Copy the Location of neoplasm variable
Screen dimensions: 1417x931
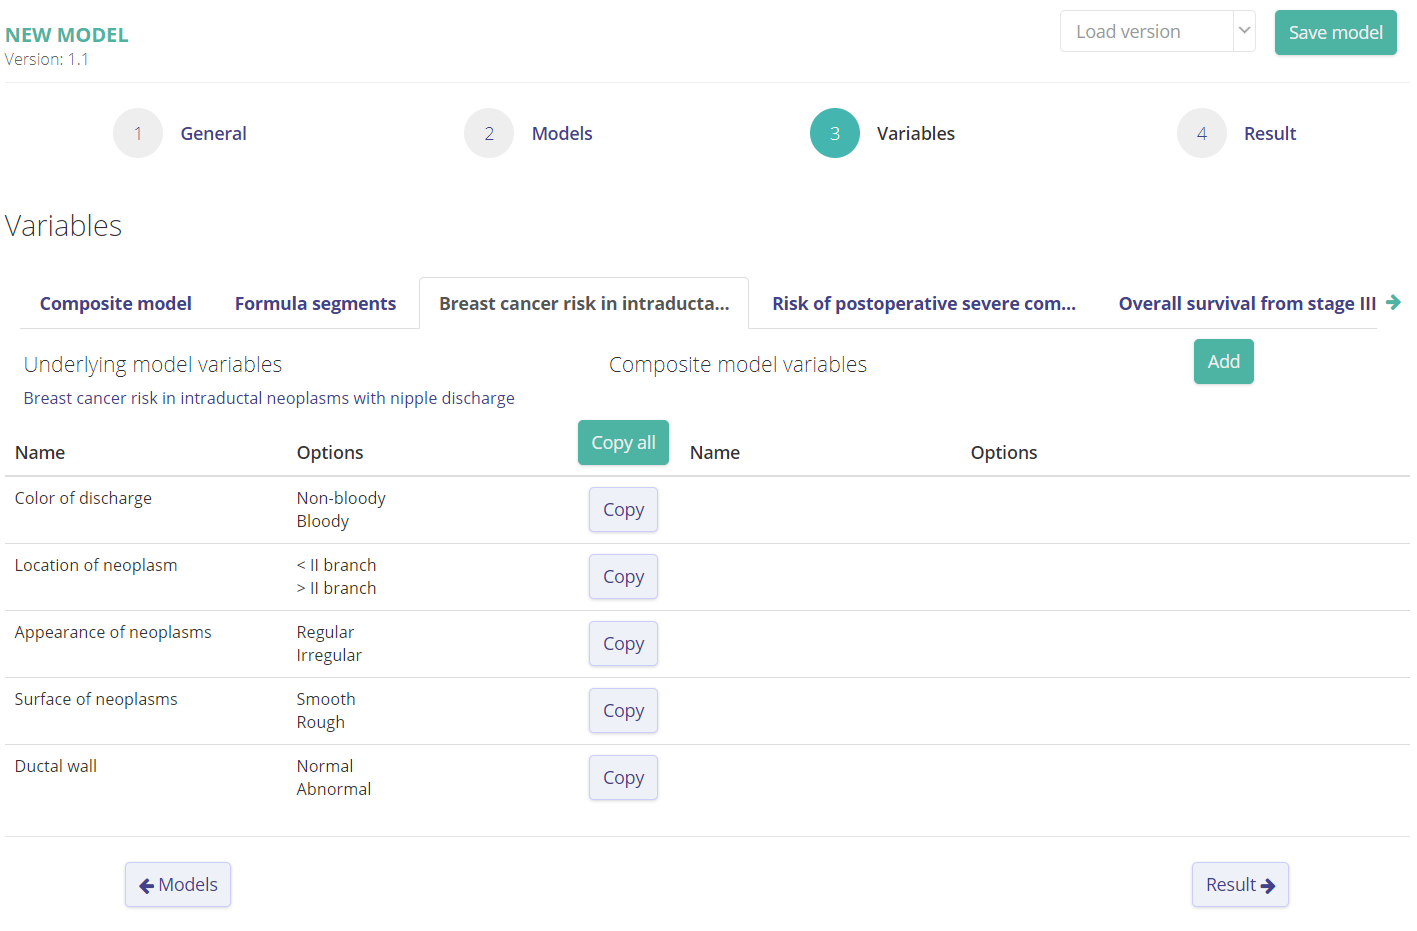coord(623,577)
